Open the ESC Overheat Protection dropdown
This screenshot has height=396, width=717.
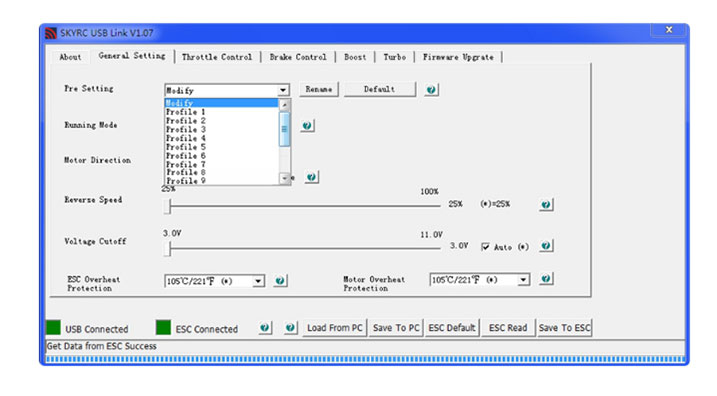pos(258,281)
